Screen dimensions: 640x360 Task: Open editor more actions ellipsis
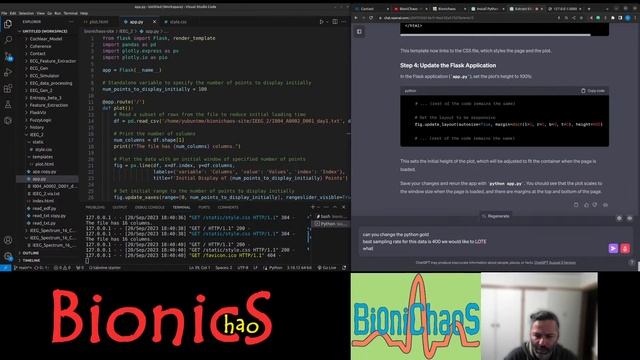(344, 22)
